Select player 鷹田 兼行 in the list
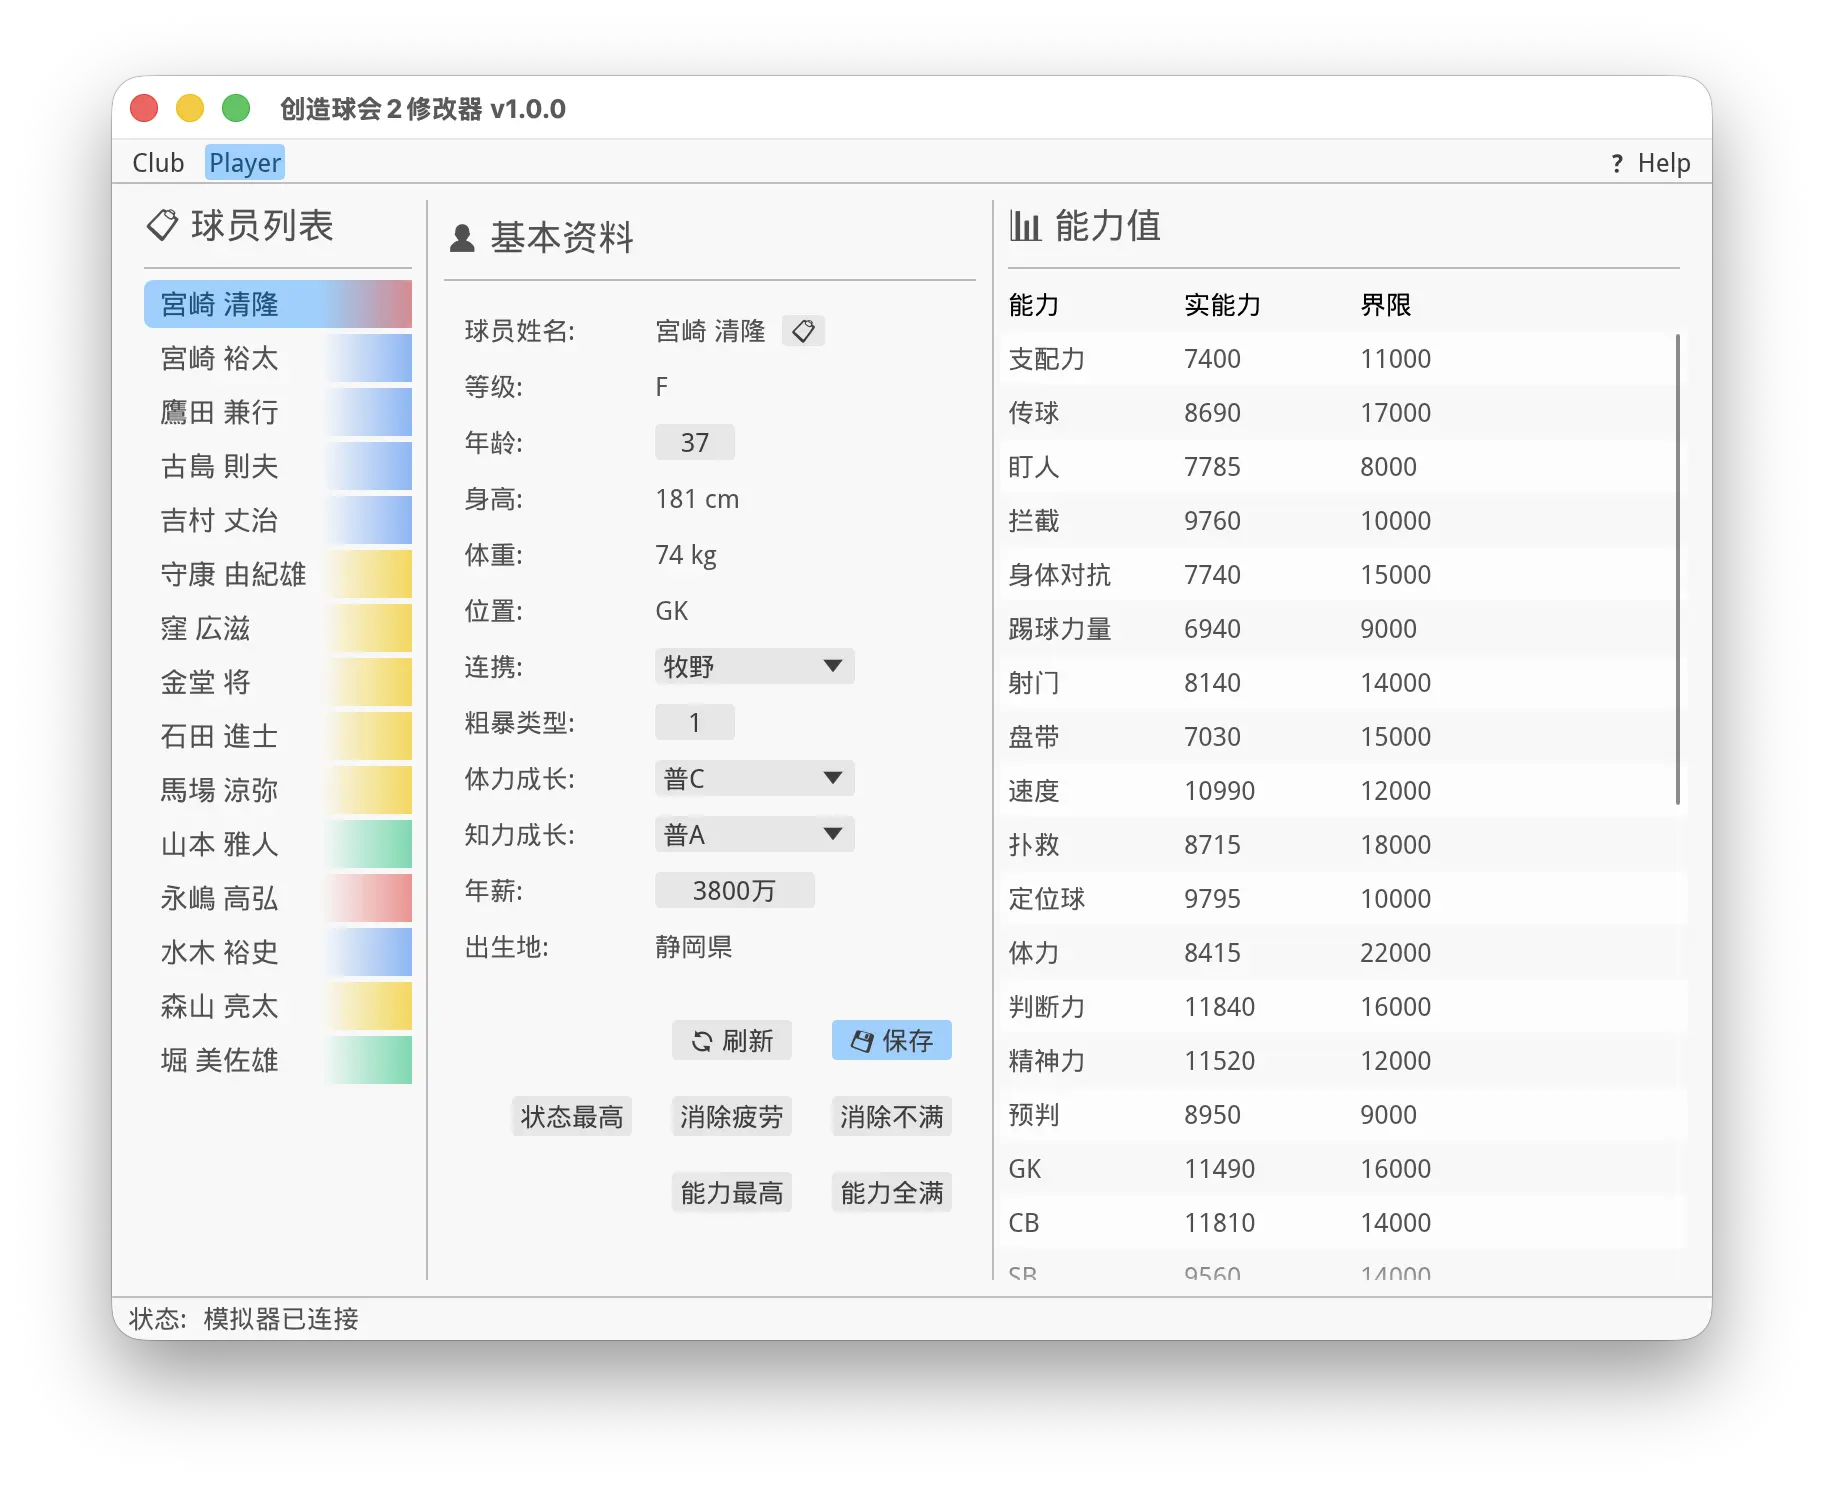The height and width of the screenshot is (1488, 1824). 278,412
